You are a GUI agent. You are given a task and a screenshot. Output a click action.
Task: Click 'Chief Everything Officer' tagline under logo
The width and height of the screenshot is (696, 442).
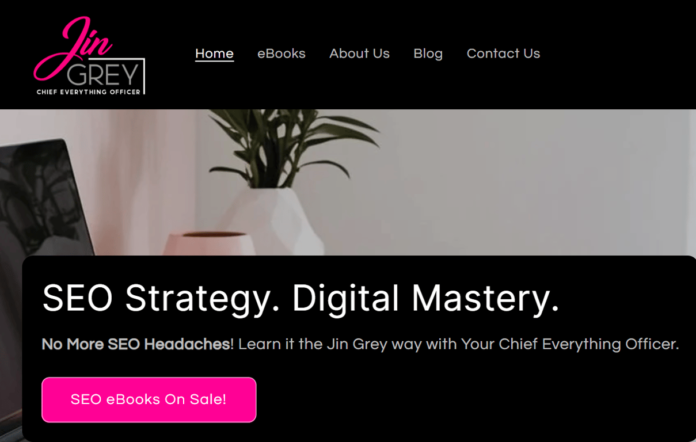[88, 92]
